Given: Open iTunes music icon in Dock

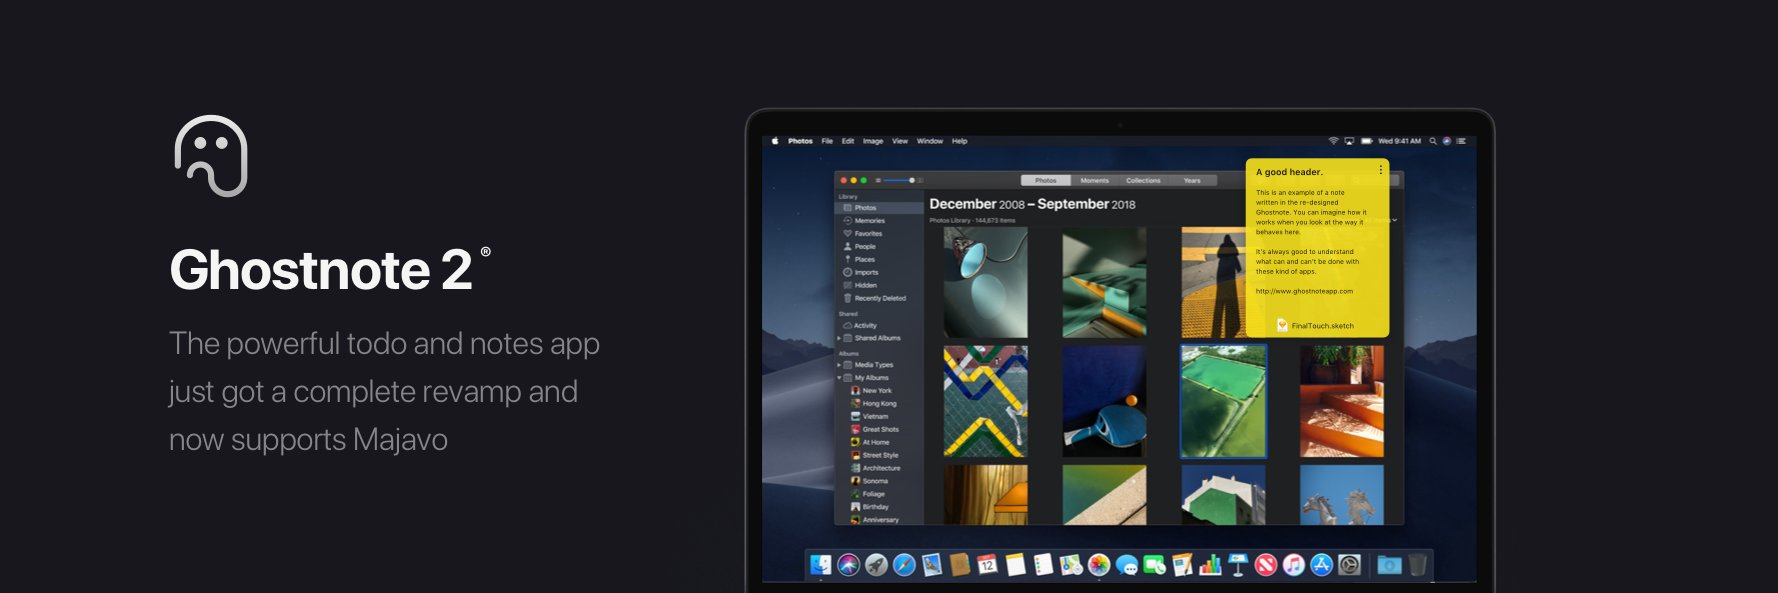Looking at the screenshot, I should [x=1294, y=565].
